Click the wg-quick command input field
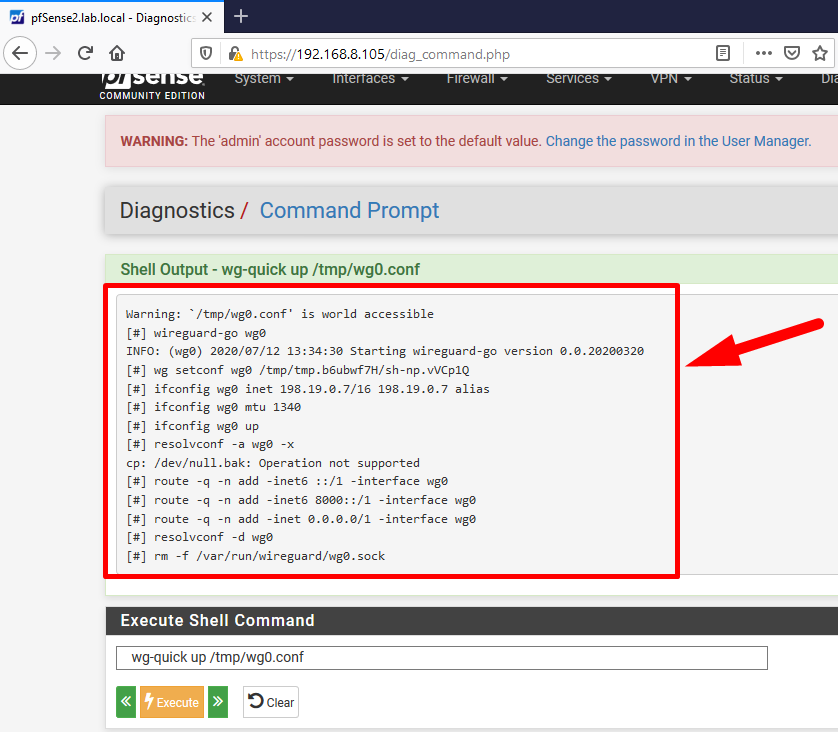 pos(441,658)
